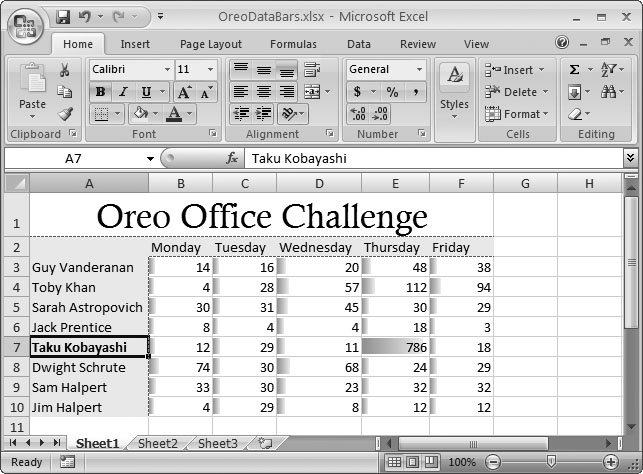Image resolution: width=643 pixels, height=474 pixels.
Task: Click the zoom slider handle
Action: click(551, 461)
